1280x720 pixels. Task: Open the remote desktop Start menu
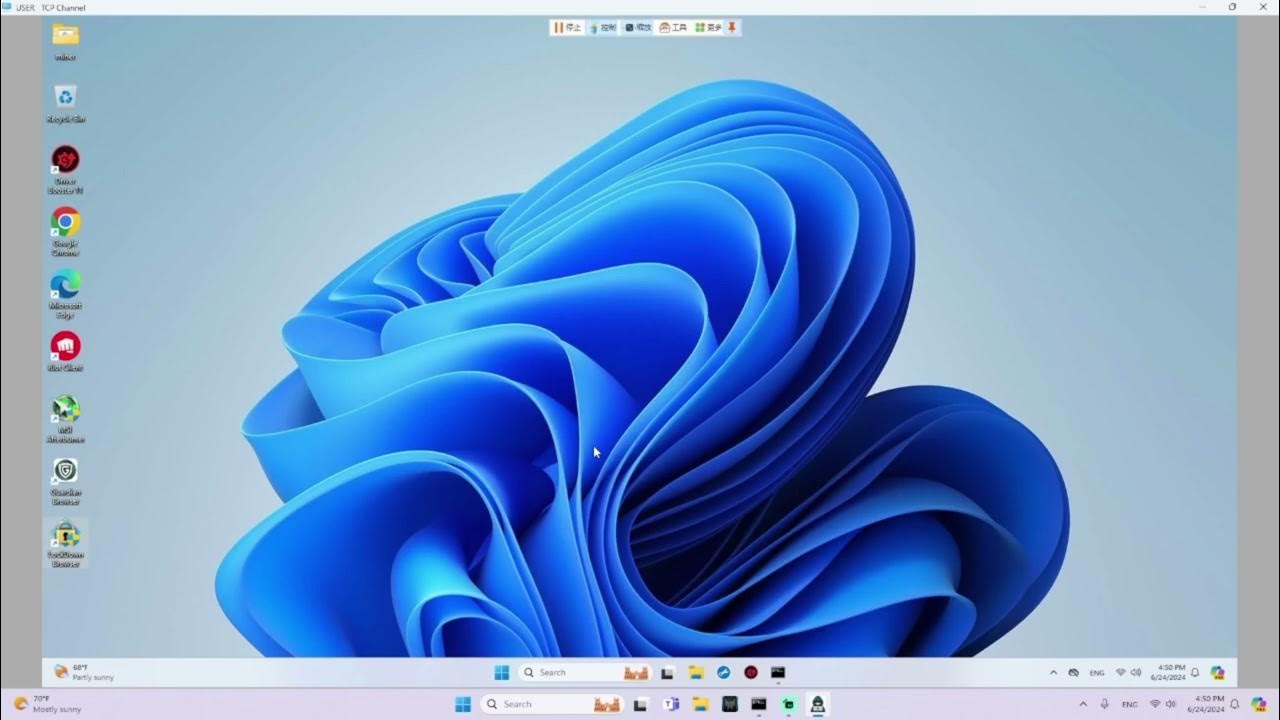[x=502, y=672]
